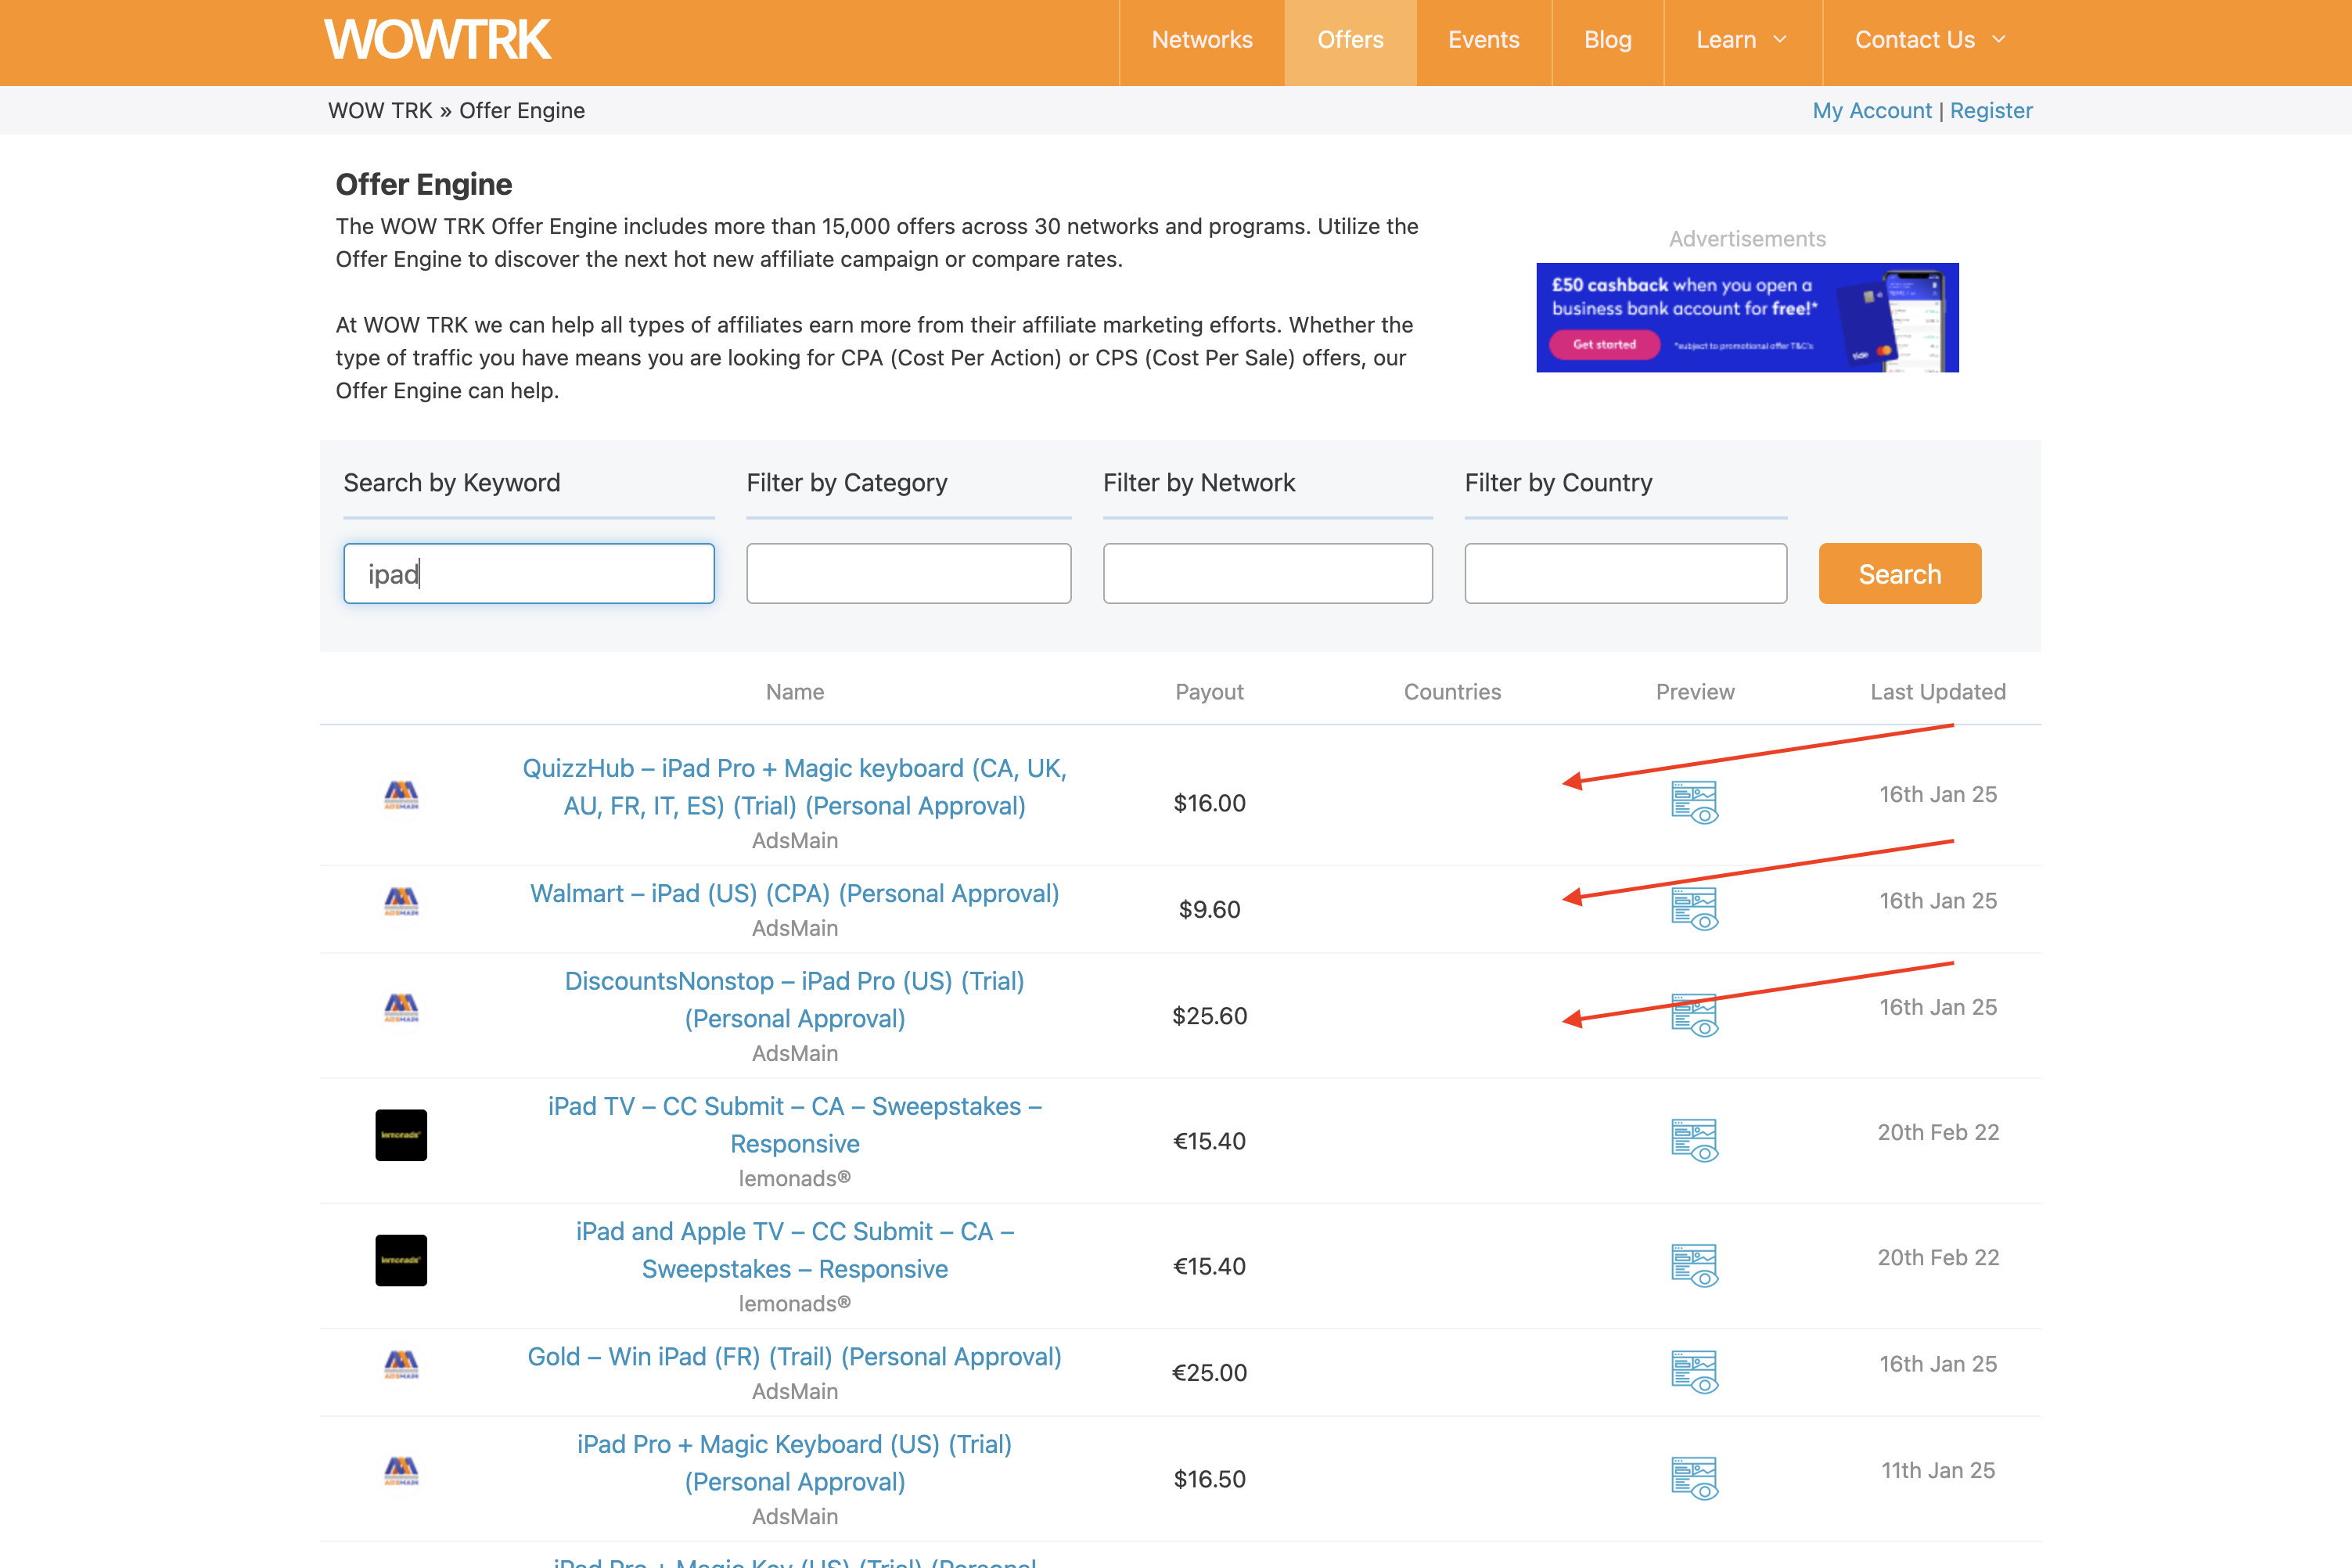The width and height of the screenshot is (2352, 1568).
Task: Expand the Learn menu
Action: pos(1742,40)
